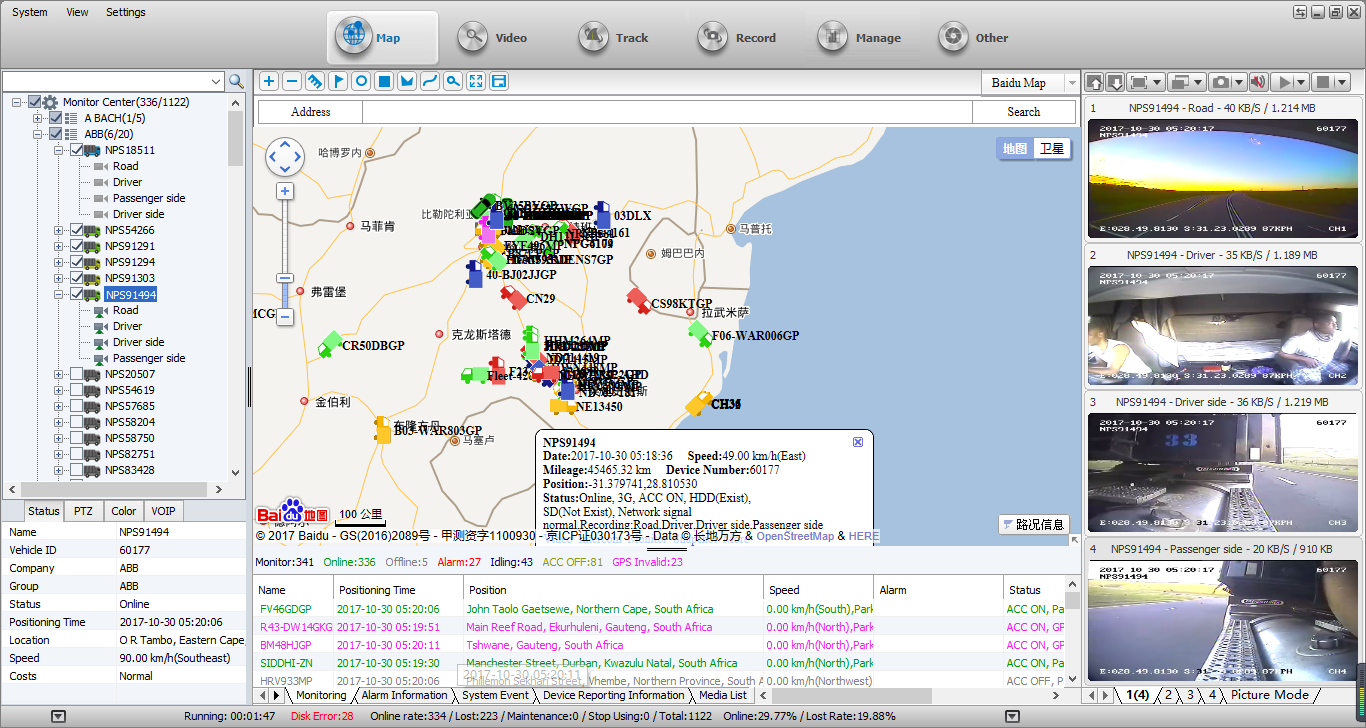Select the distance ruler measuring tool

(315, 81)
